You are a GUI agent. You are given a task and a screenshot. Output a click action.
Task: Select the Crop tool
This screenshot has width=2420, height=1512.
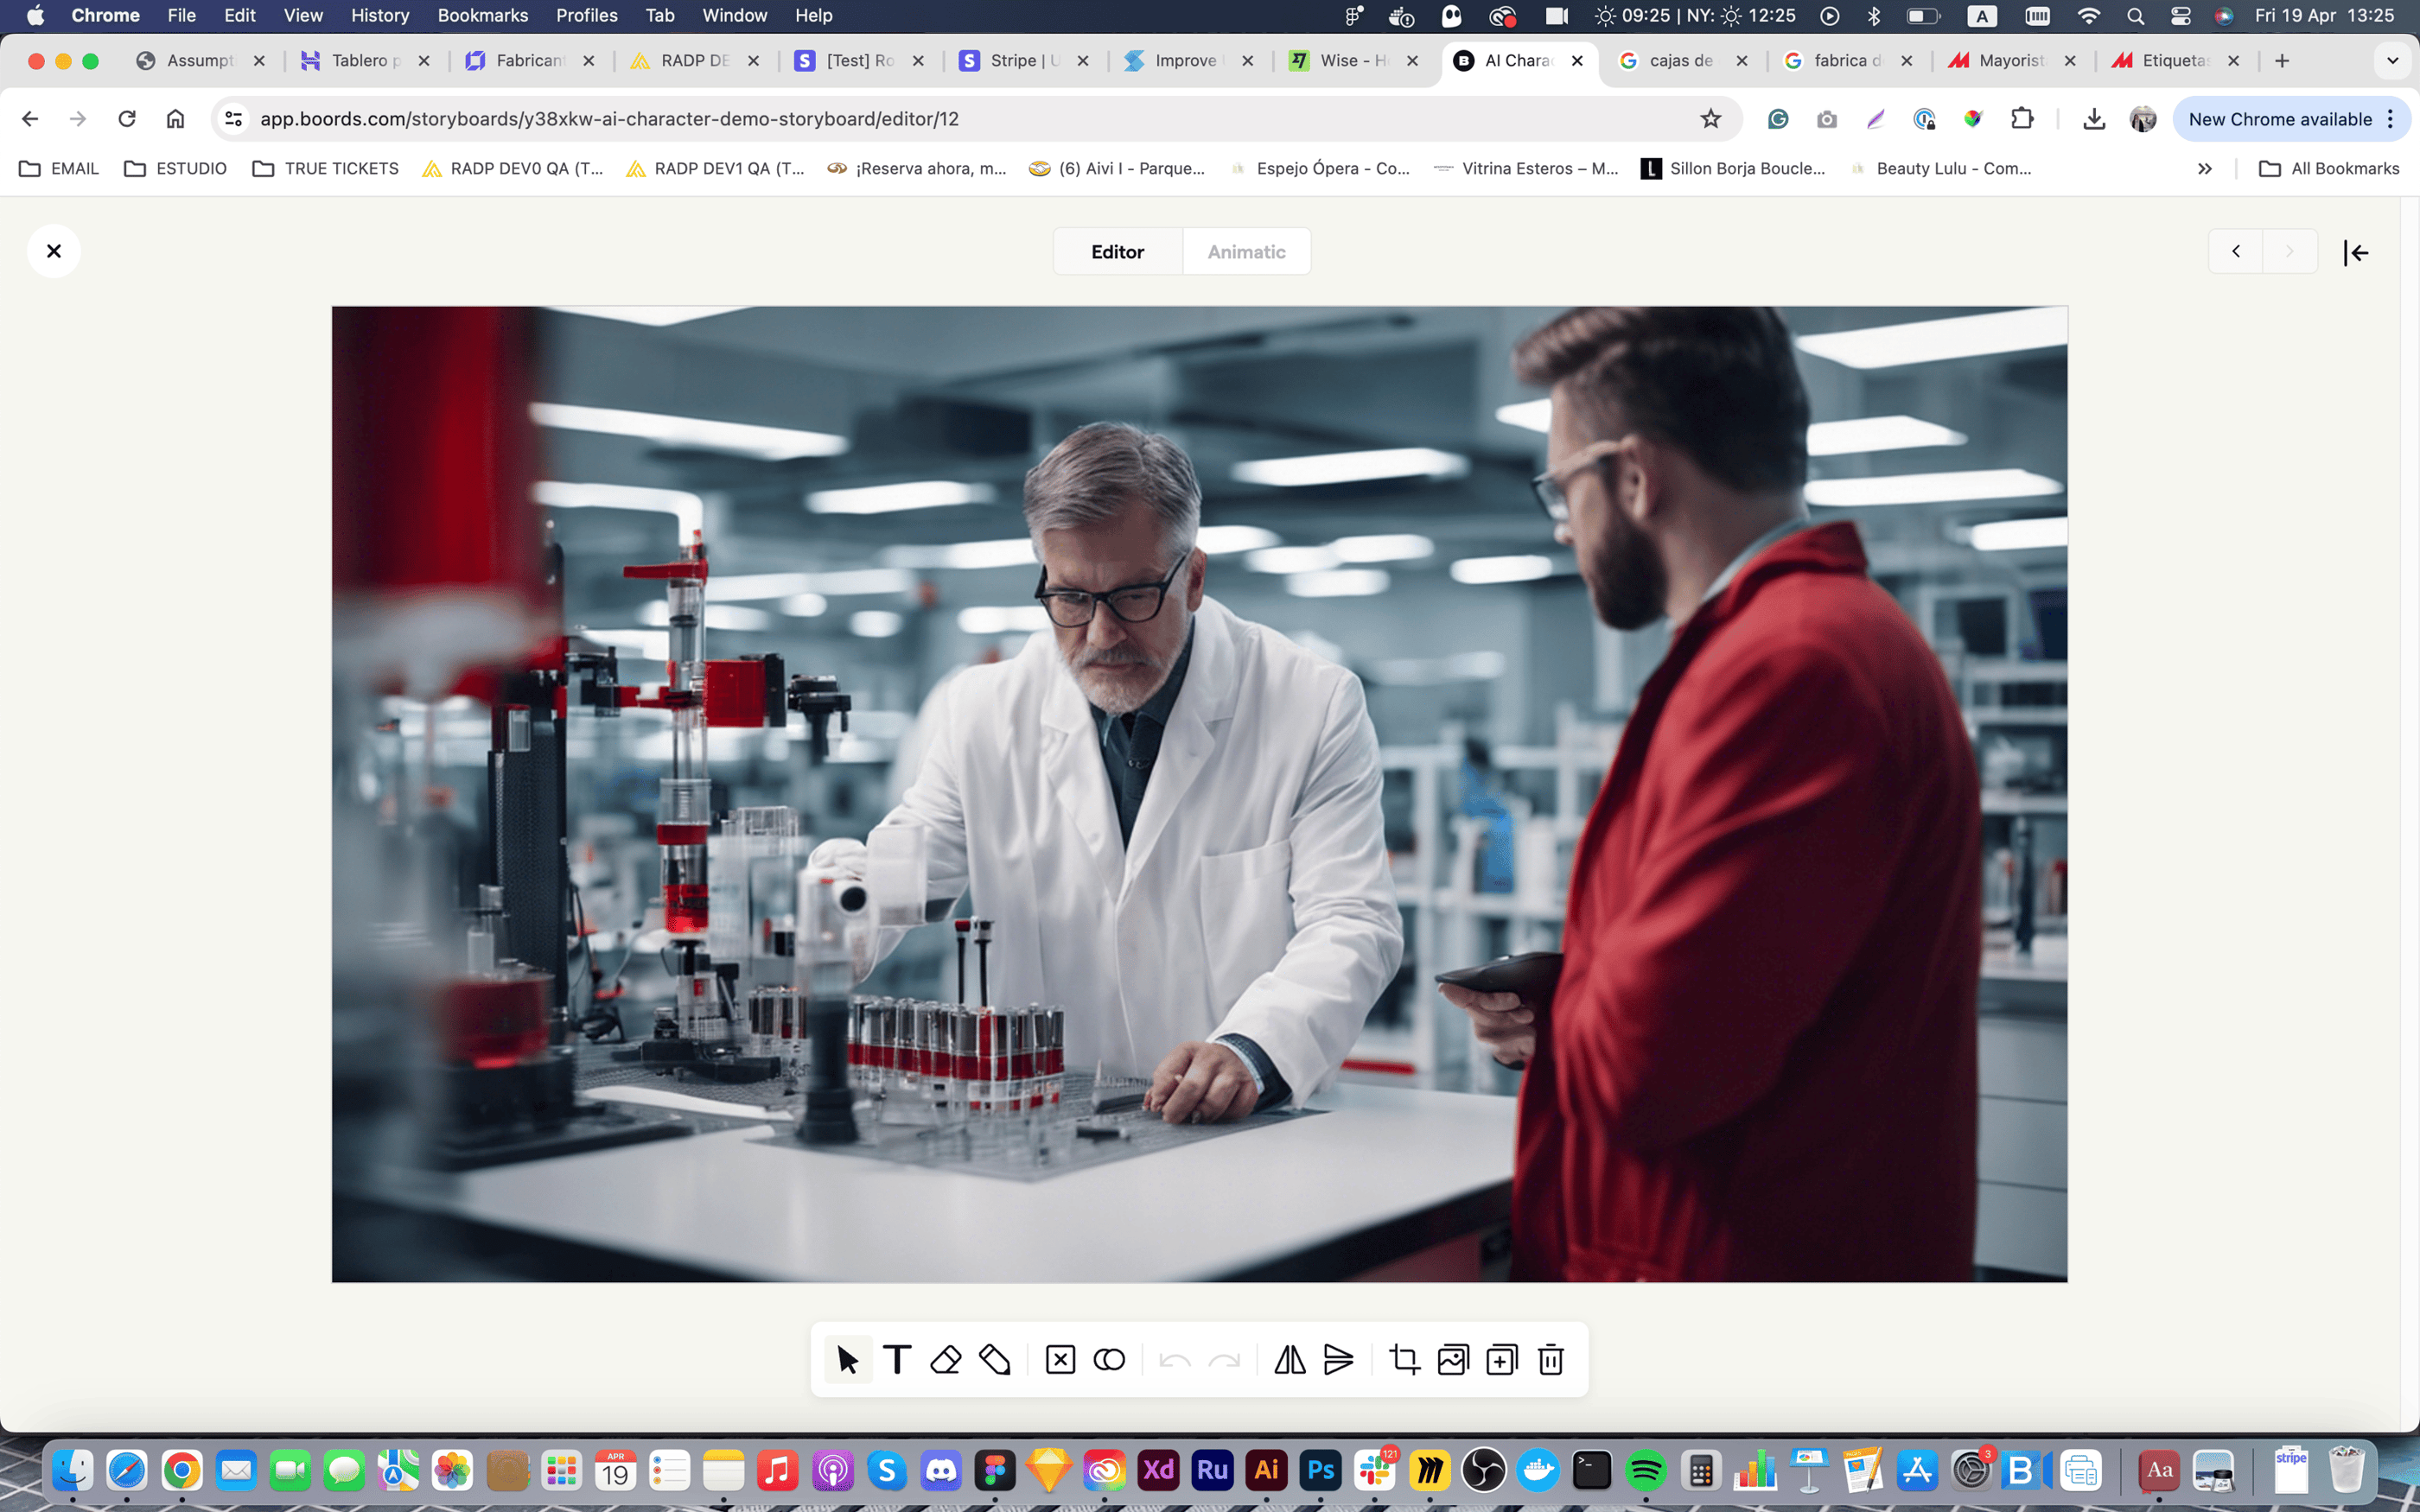1404,1360
